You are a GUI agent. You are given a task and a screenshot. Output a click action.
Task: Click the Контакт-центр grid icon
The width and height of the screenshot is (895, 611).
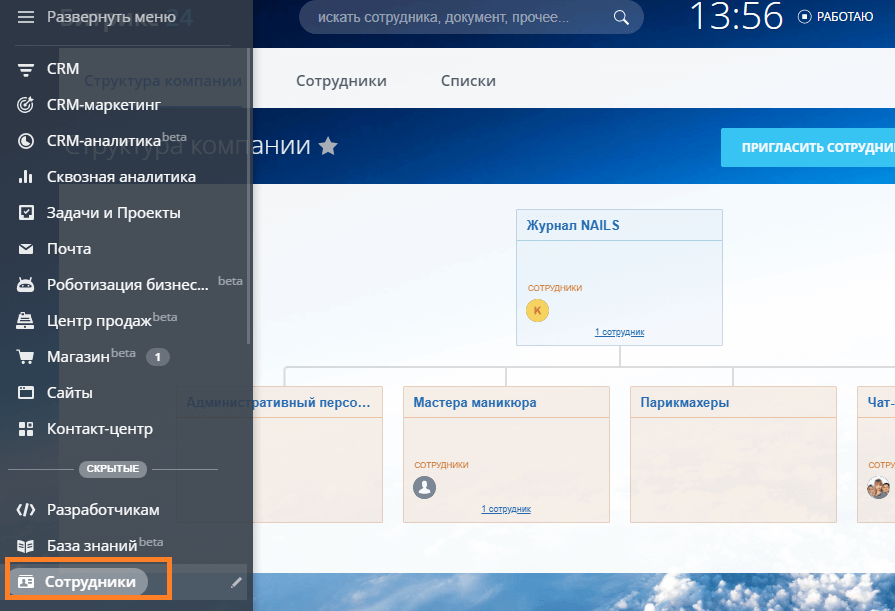[26, 429]
